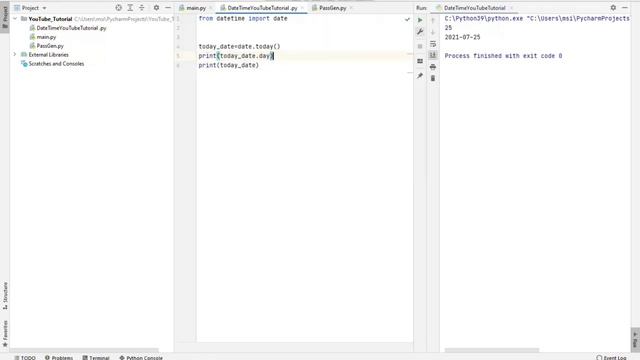Click Up the stack trace arrow

tap(433, 20)
